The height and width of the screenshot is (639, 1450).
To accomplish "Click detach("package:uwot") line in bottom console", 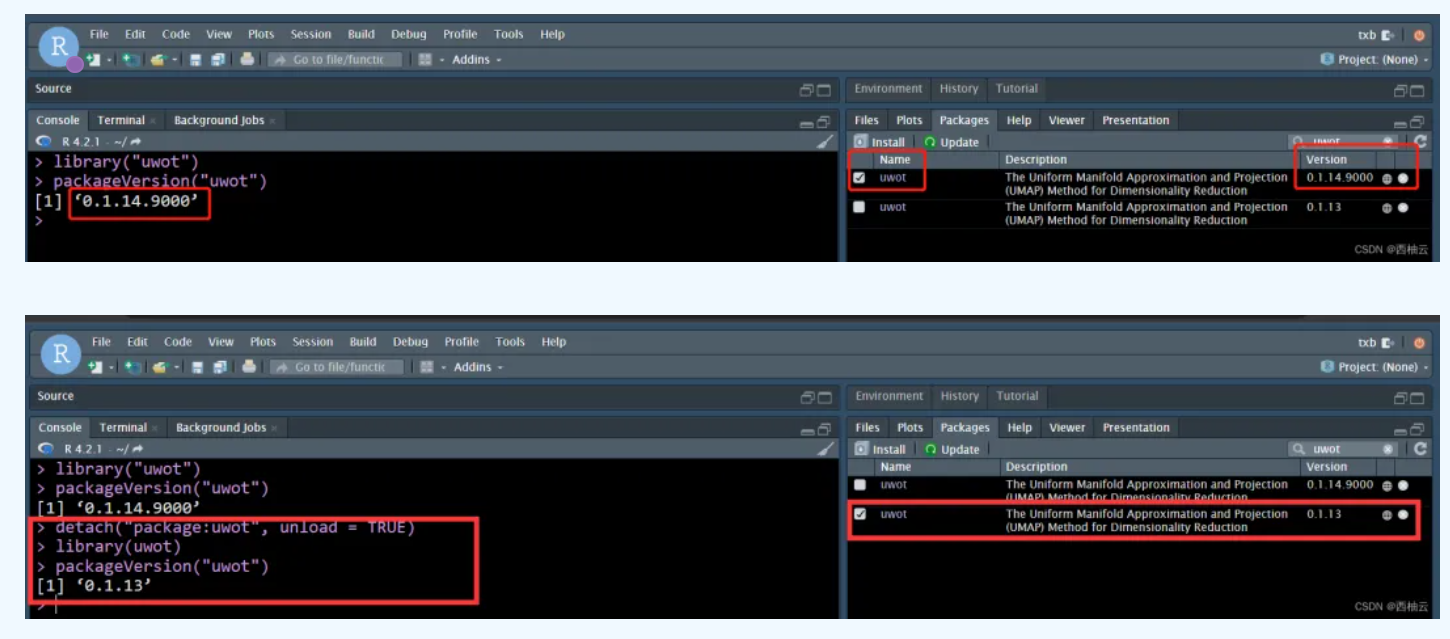I will 235,528.
